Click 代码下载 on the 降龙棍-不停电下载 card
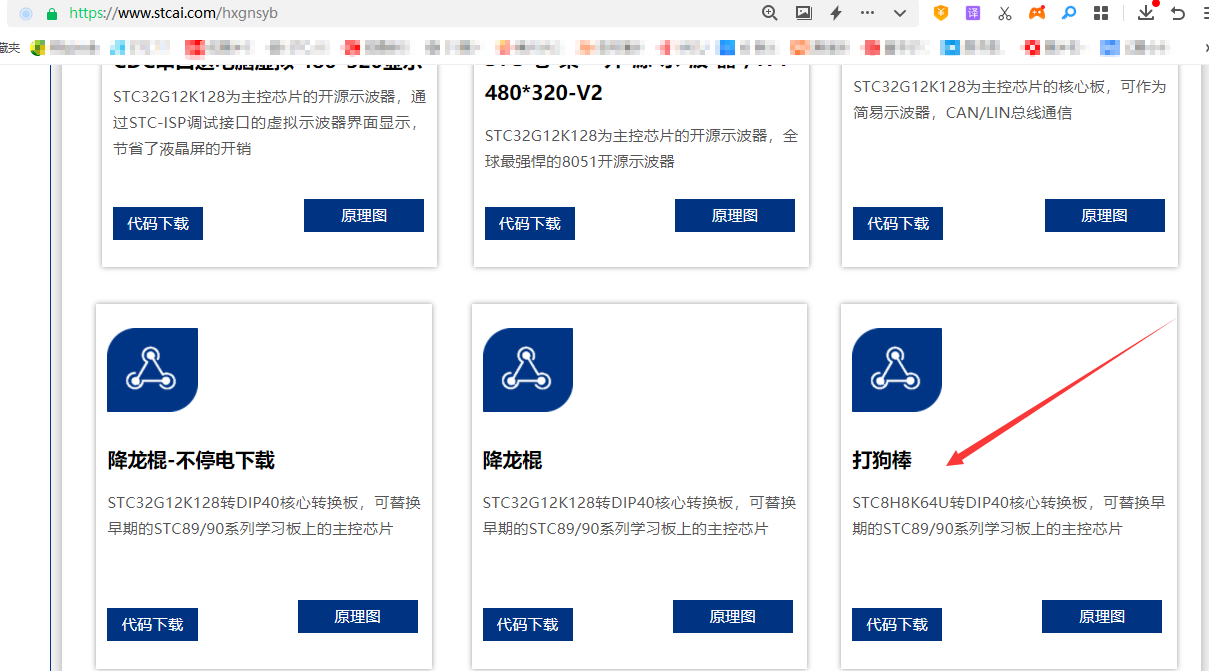 coord(152,624)
